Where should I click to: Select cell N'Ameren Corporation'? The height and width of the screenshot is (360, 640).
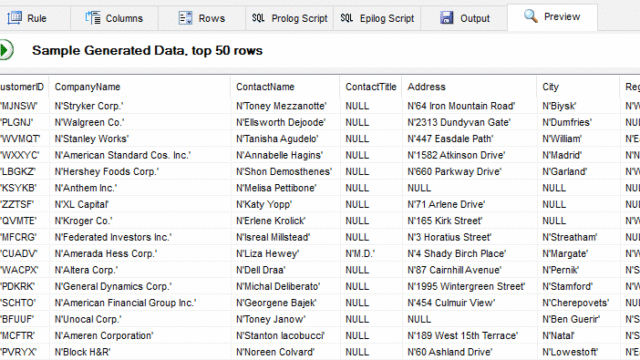click(139, 336)
